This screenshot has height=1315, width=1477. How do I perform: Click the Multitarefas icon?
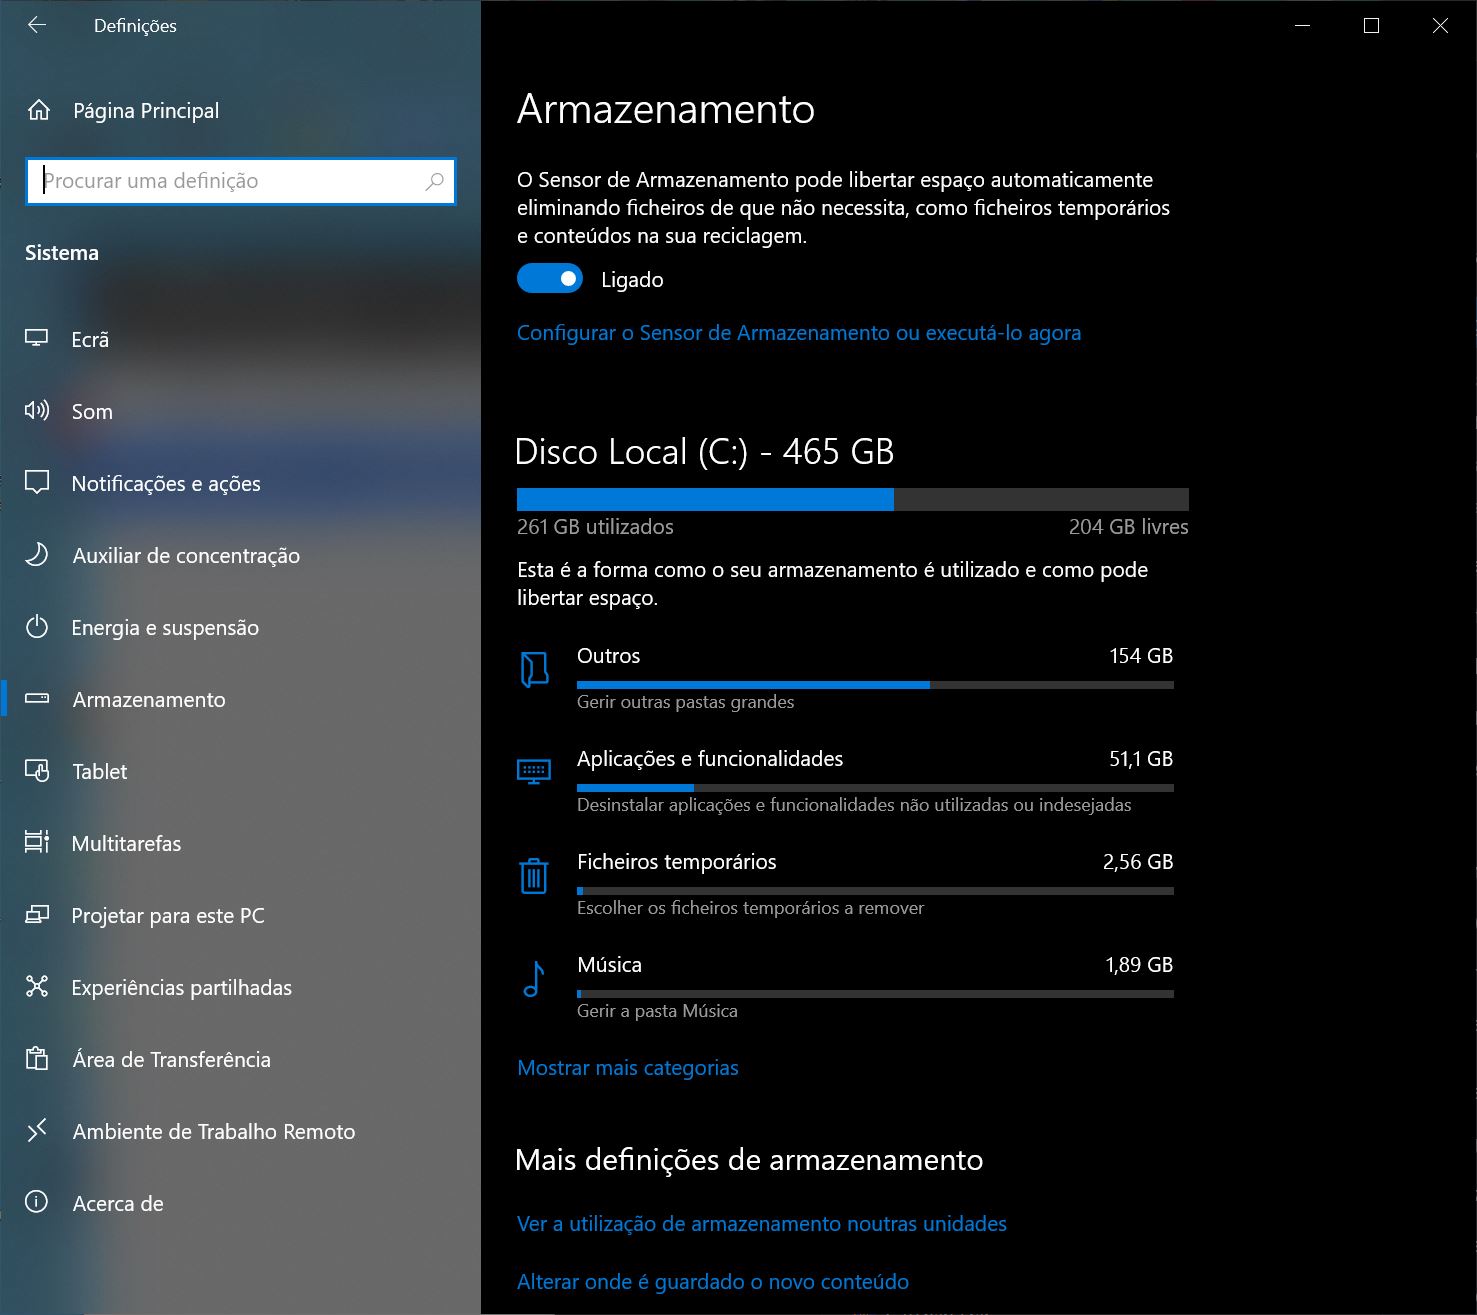pyautogui.click(x=37, y=842)
